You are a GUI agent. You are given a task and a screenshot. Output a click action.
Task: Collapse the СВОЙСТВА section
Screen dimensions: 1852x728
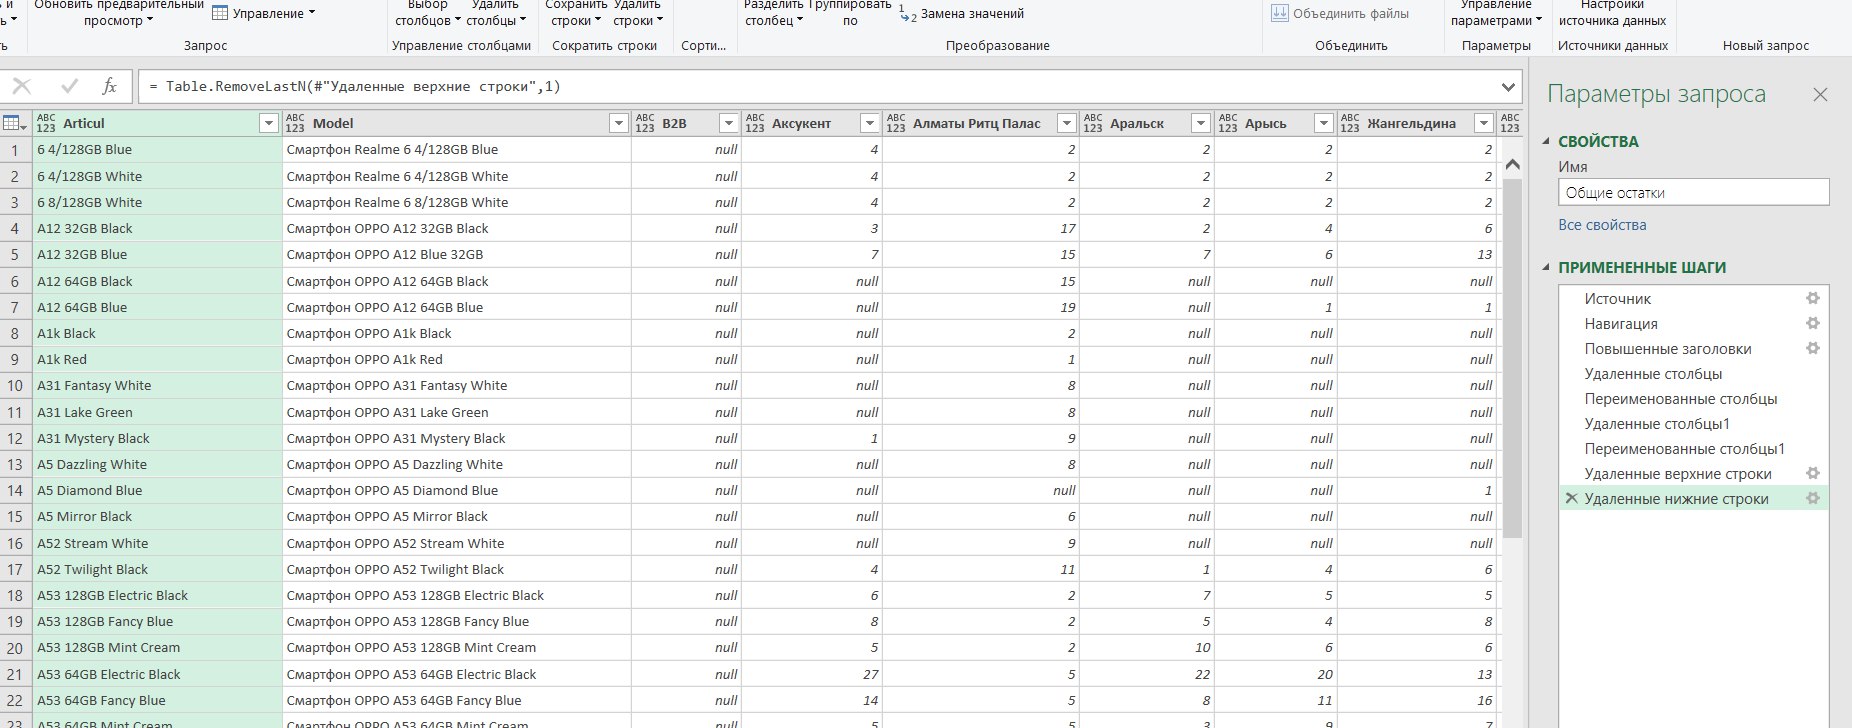(1547, 141)
